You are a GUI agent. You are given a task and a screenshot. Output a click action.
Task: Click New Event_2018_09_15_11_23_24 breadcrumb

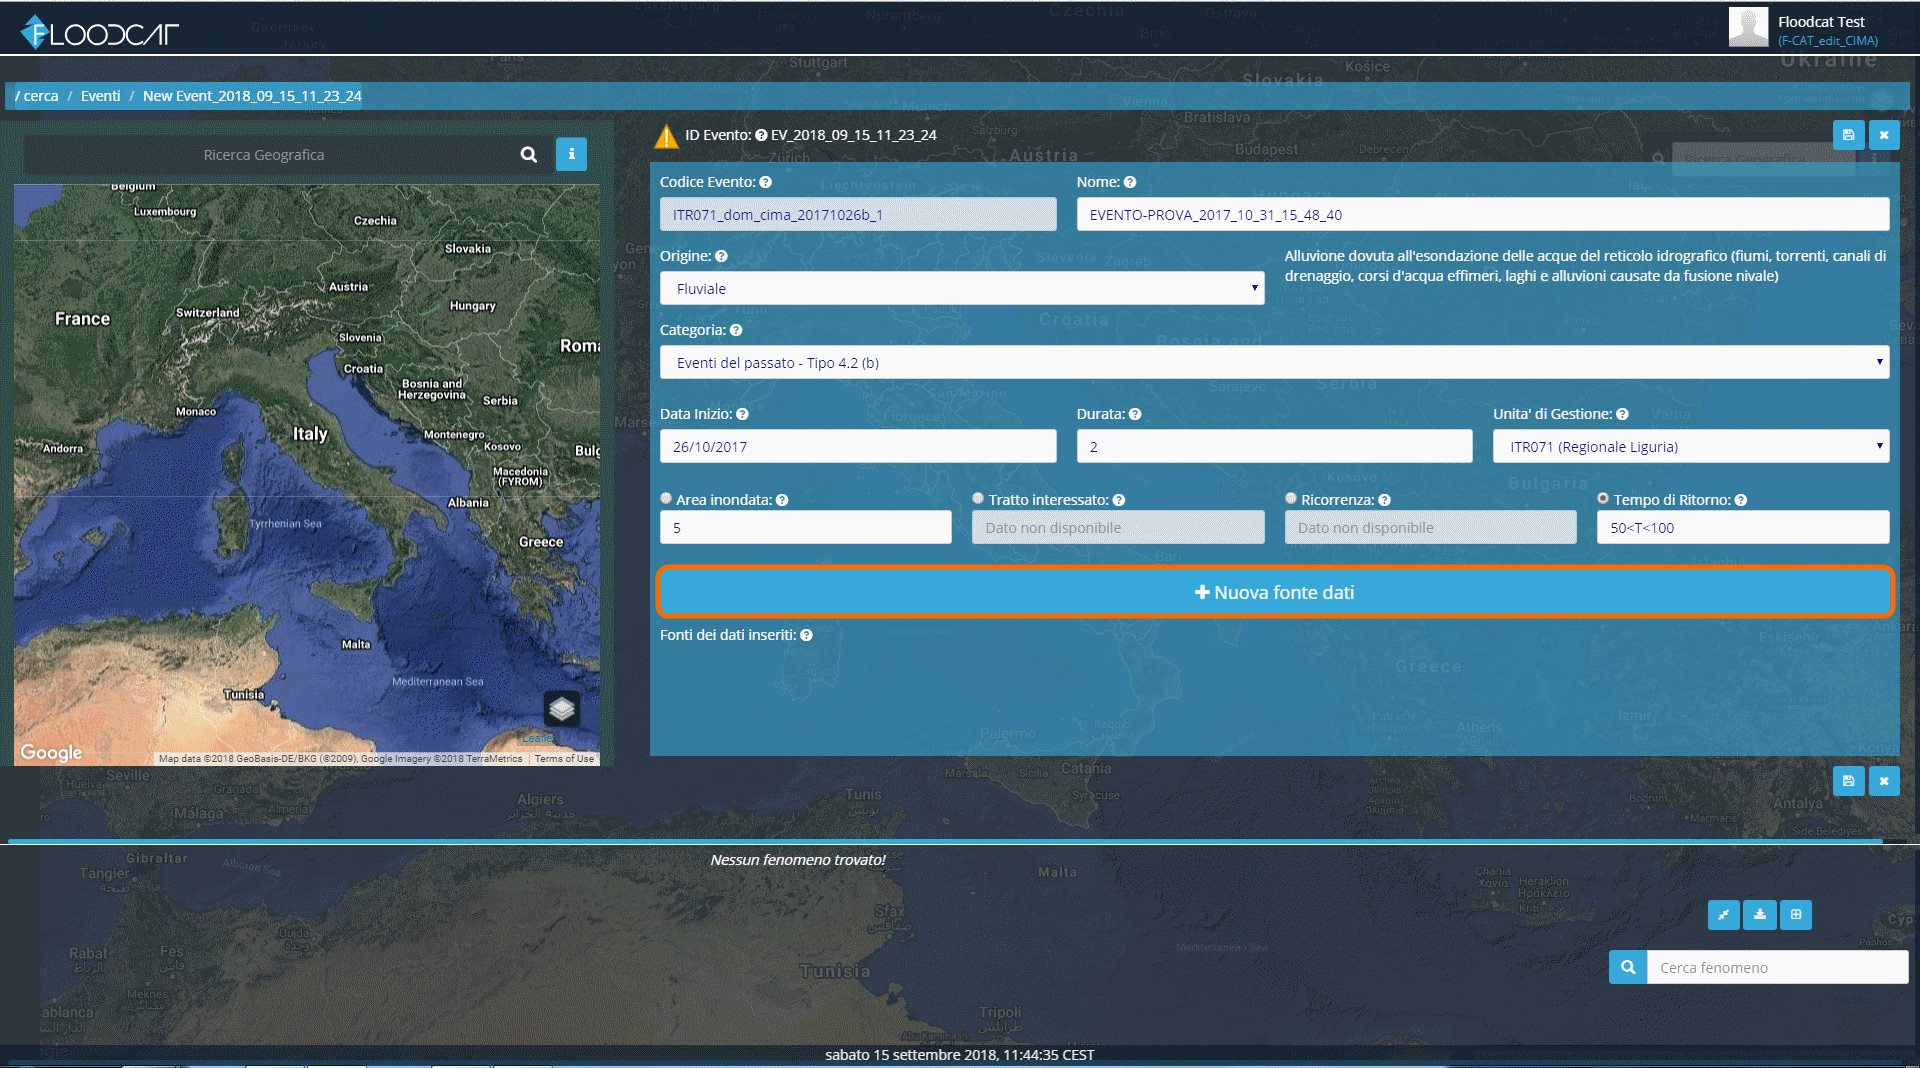coord(252,96)
